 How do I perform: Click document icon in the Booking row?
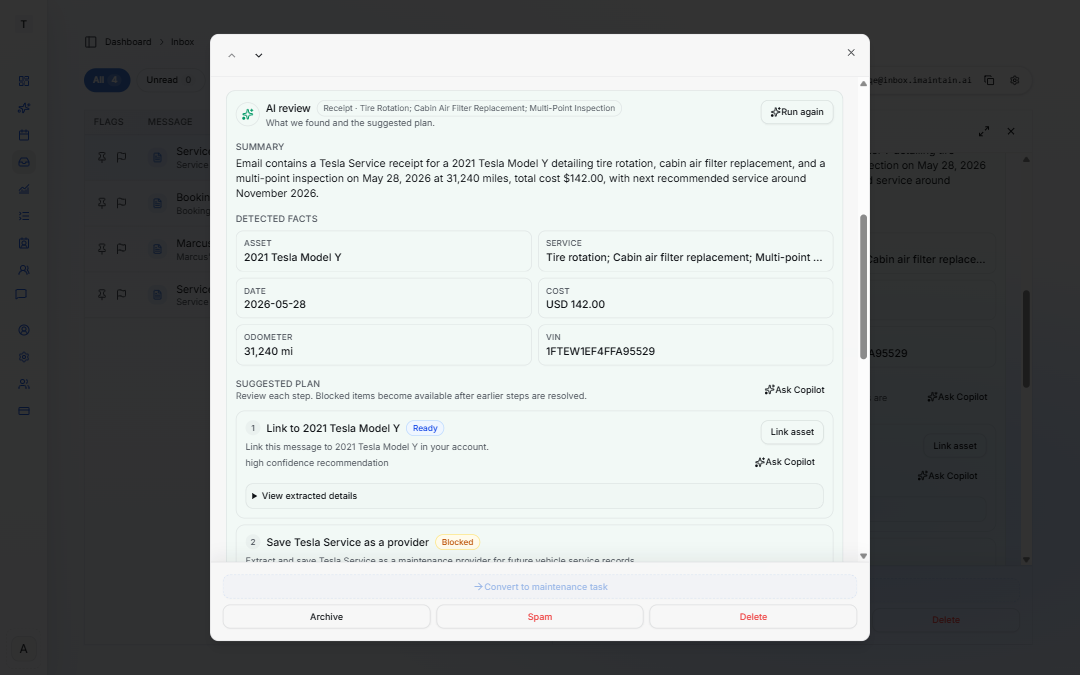coord(157,203)
